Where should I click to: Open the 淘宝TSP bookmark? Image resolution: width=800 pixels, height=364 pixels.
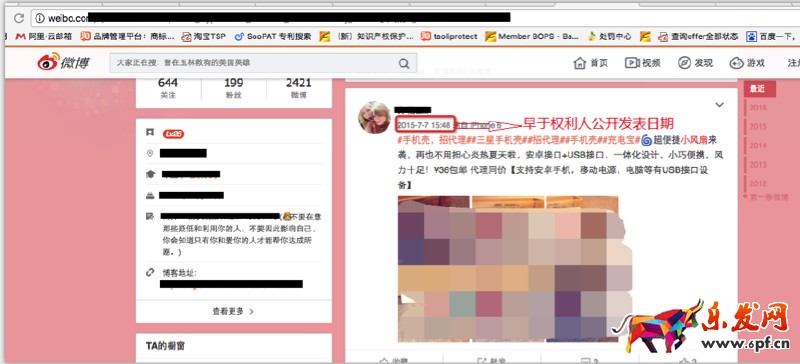coord(203,36)
